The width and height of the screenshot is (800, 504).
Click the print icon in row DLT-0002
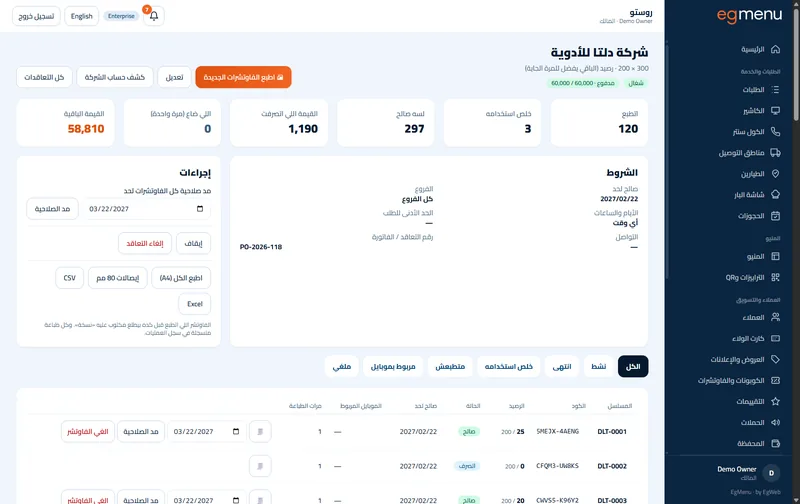click(x=260, y=466)
